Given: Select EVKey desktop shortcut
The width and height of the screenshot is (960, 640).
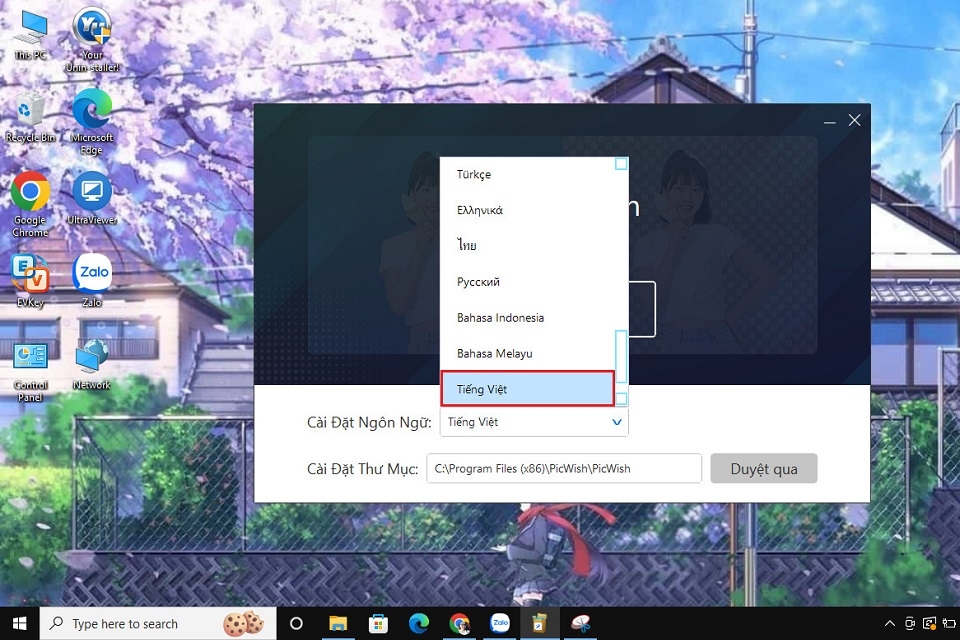Looking at the screenshot, I should 30,280.
